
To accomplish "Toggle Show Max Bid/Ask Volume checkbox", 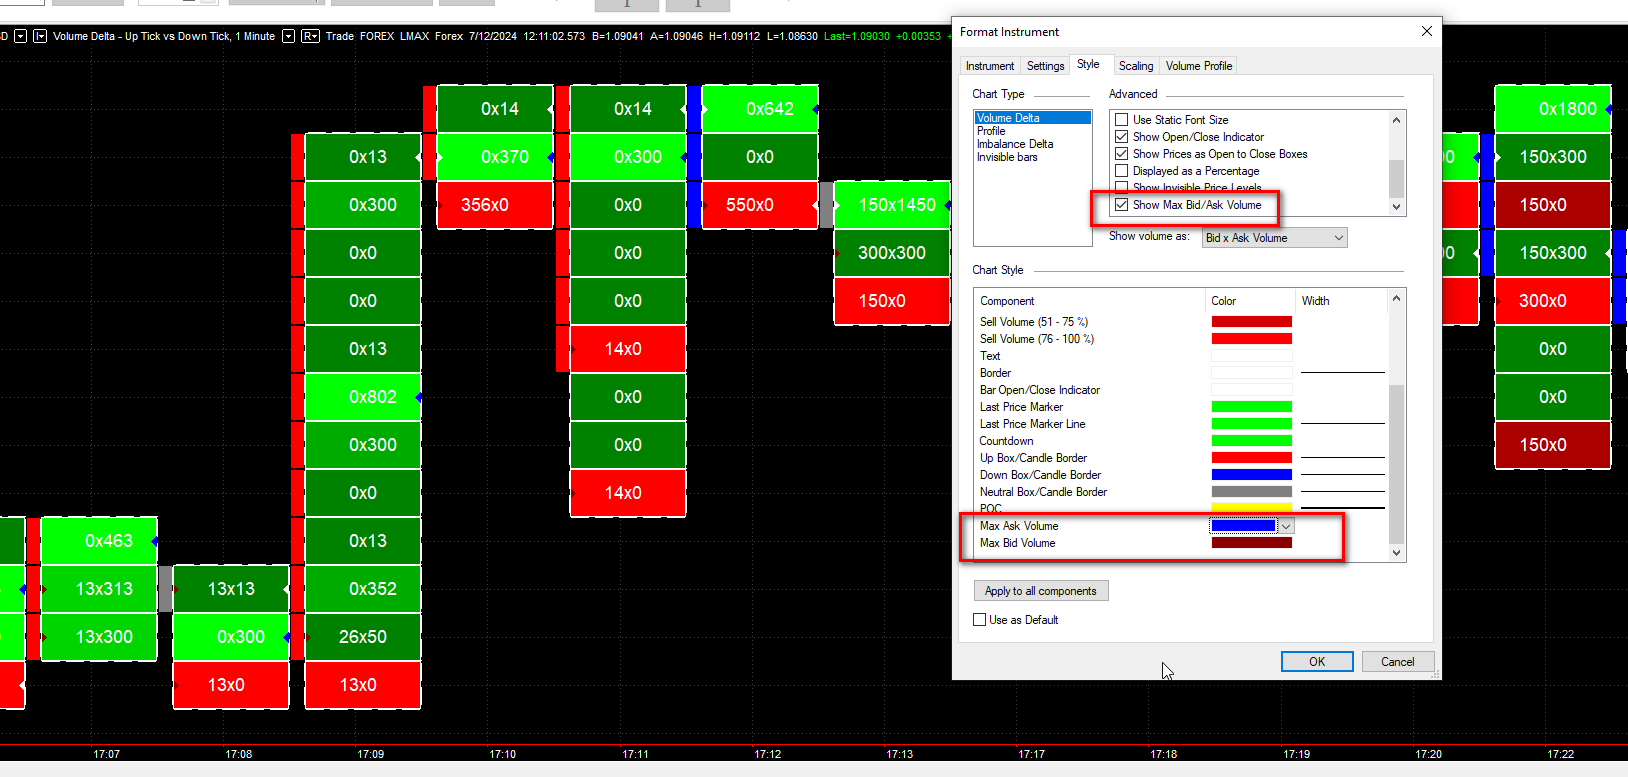I will pyautogui.click(x=1122, y=205).
